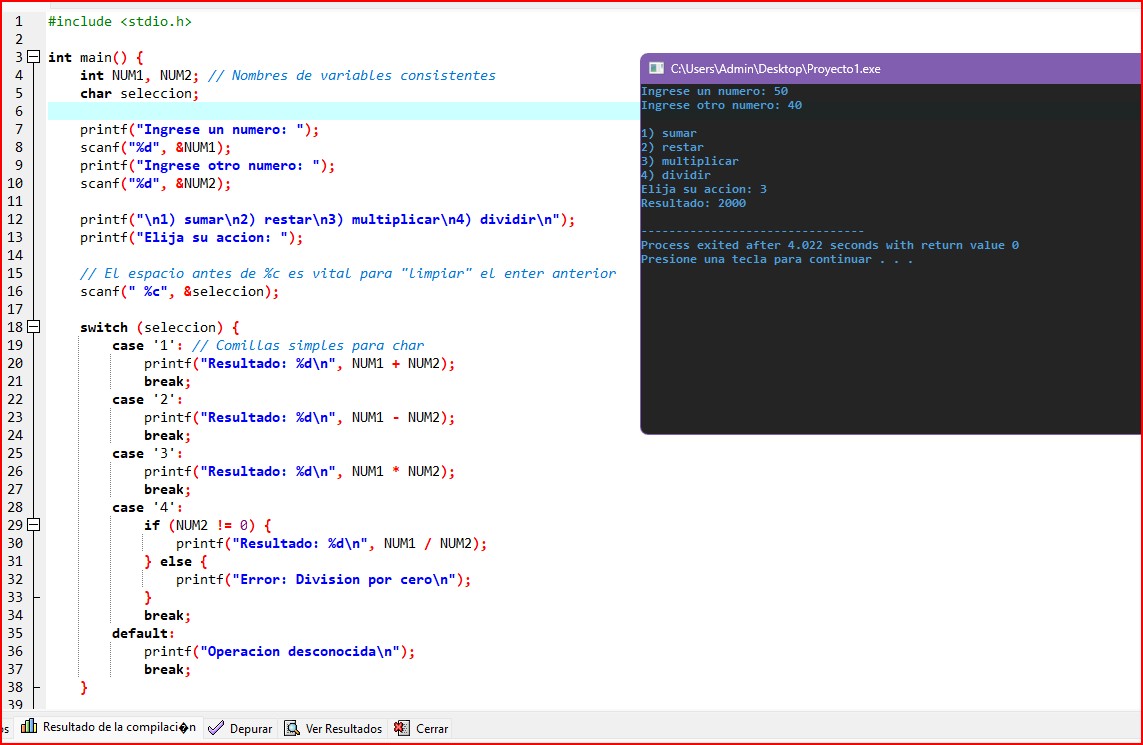Click the red X icon beside Cerrar
1143x745 pixels.
pos(401,729)
